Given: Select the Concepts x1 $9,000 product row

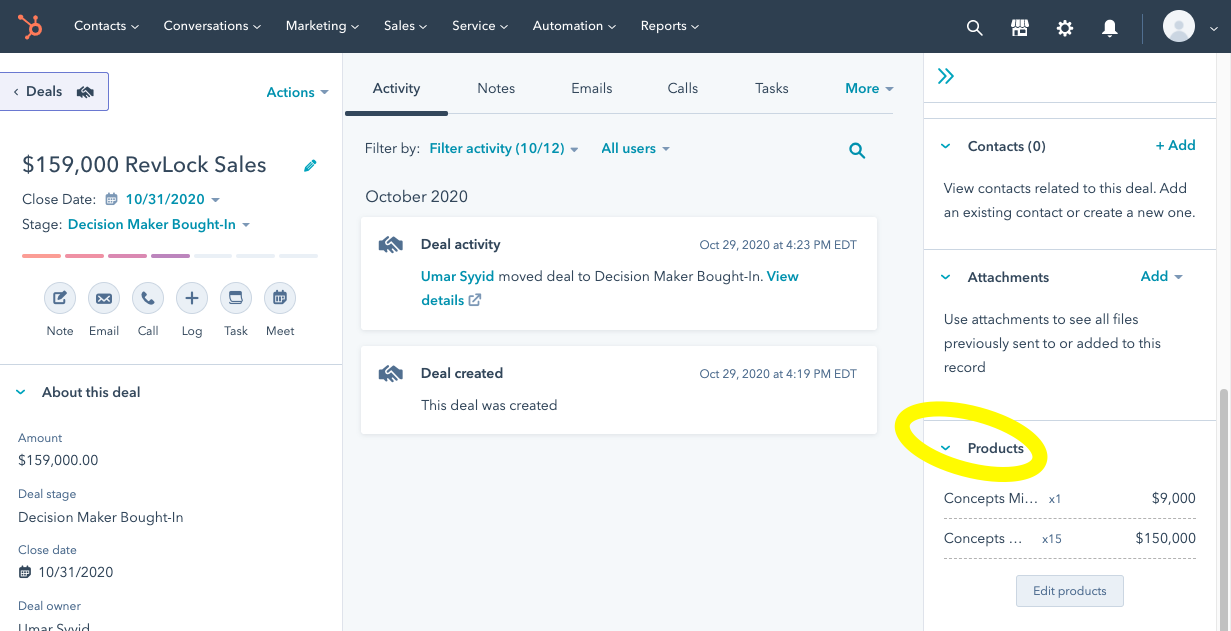Looking at the screenshot, I should [x=1070, y=498].
